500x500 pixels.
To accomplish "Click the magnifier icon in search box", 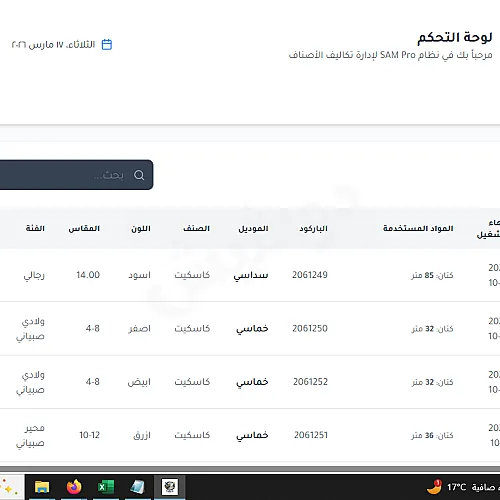I will (x=139, y=175).
